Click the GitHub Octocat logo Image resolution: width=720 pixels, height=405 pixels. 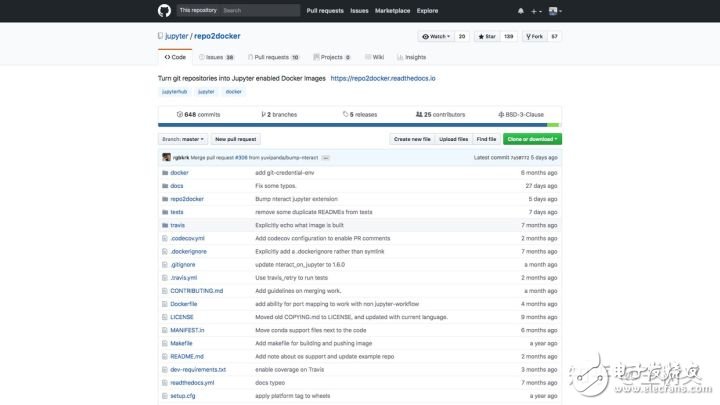pyautogui.click(x=165, y=10)
